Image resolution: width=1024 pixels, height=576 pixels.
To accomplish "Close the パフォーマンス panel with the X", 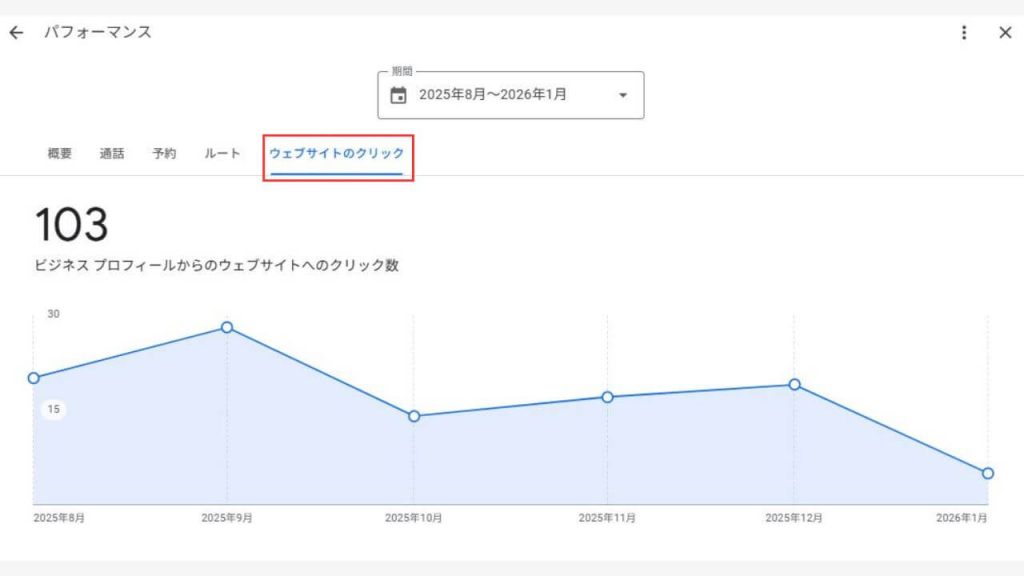I will click(x=1005, y=32).
